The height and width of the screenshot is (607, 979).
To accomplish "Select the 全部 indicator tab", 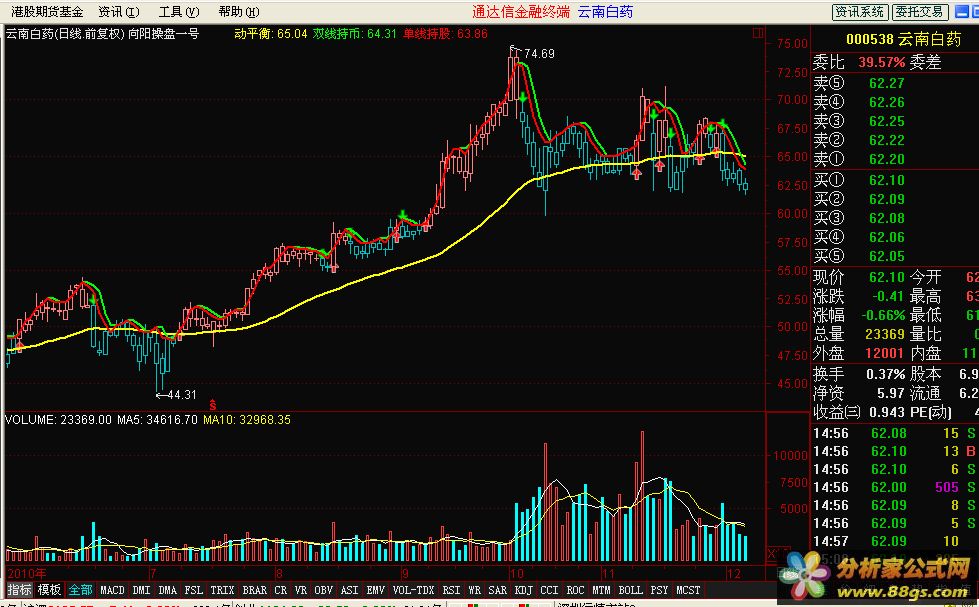I will point(80,590).
